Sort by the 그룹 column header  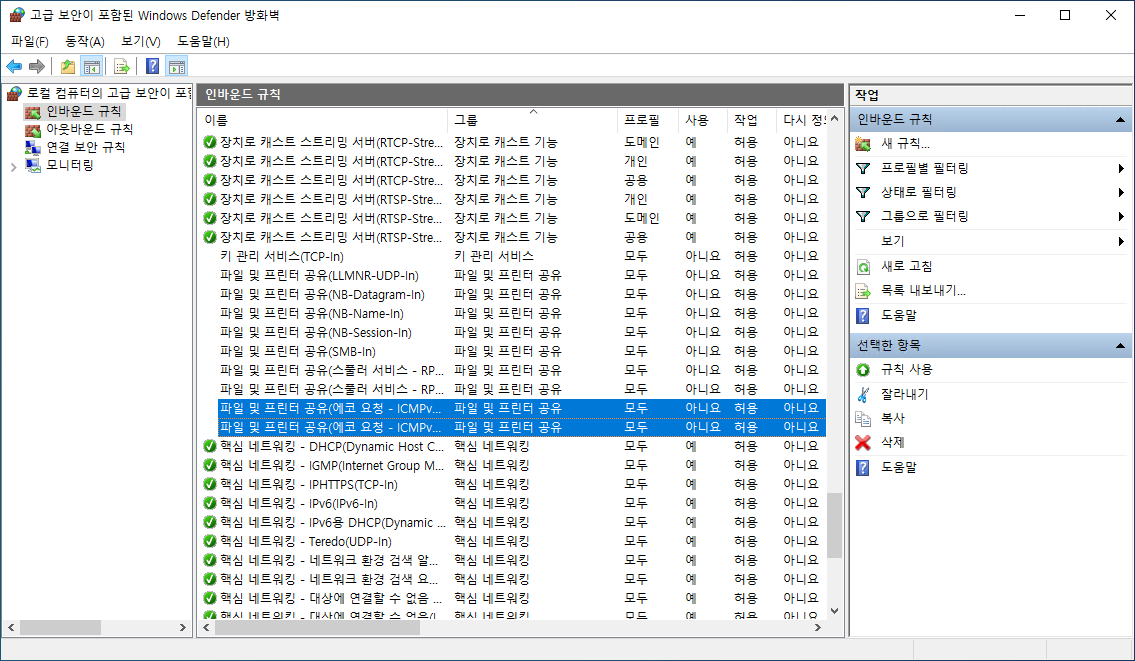[x=533, y=120]
